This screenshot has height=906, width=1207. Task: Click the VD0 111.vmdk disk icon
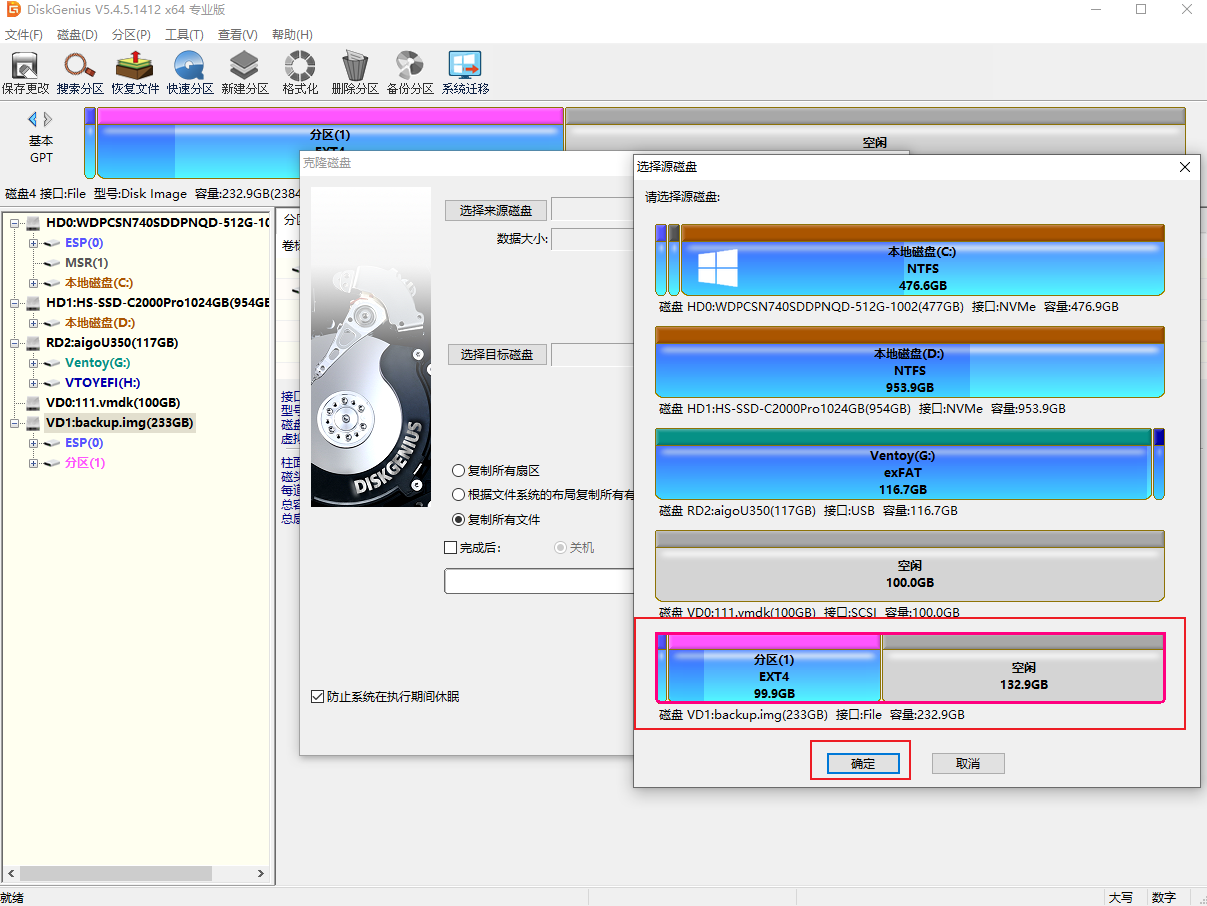click(x=34, y=403)
